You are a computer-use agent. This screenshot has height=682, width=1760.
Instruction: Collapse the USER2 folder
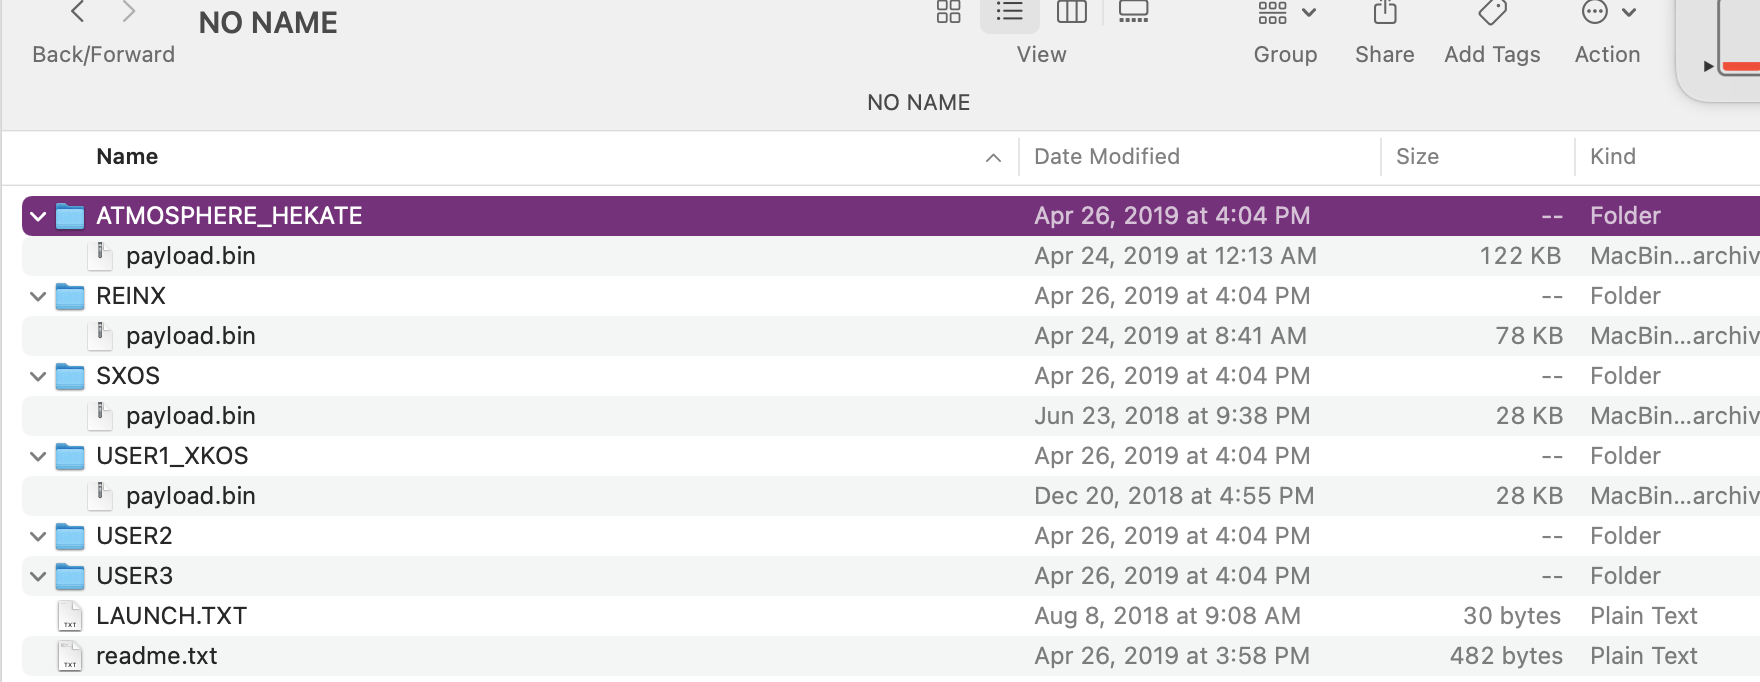click(x=38, y=536)
